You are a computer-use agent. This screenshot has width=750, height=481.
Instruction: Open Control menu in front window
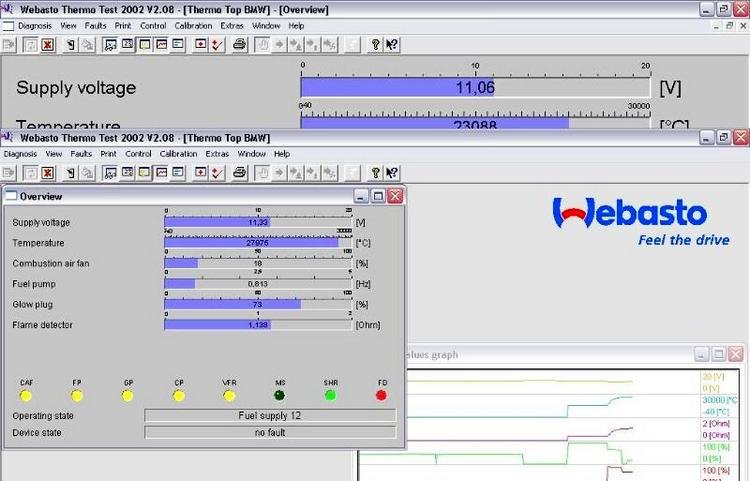(138, 154)
